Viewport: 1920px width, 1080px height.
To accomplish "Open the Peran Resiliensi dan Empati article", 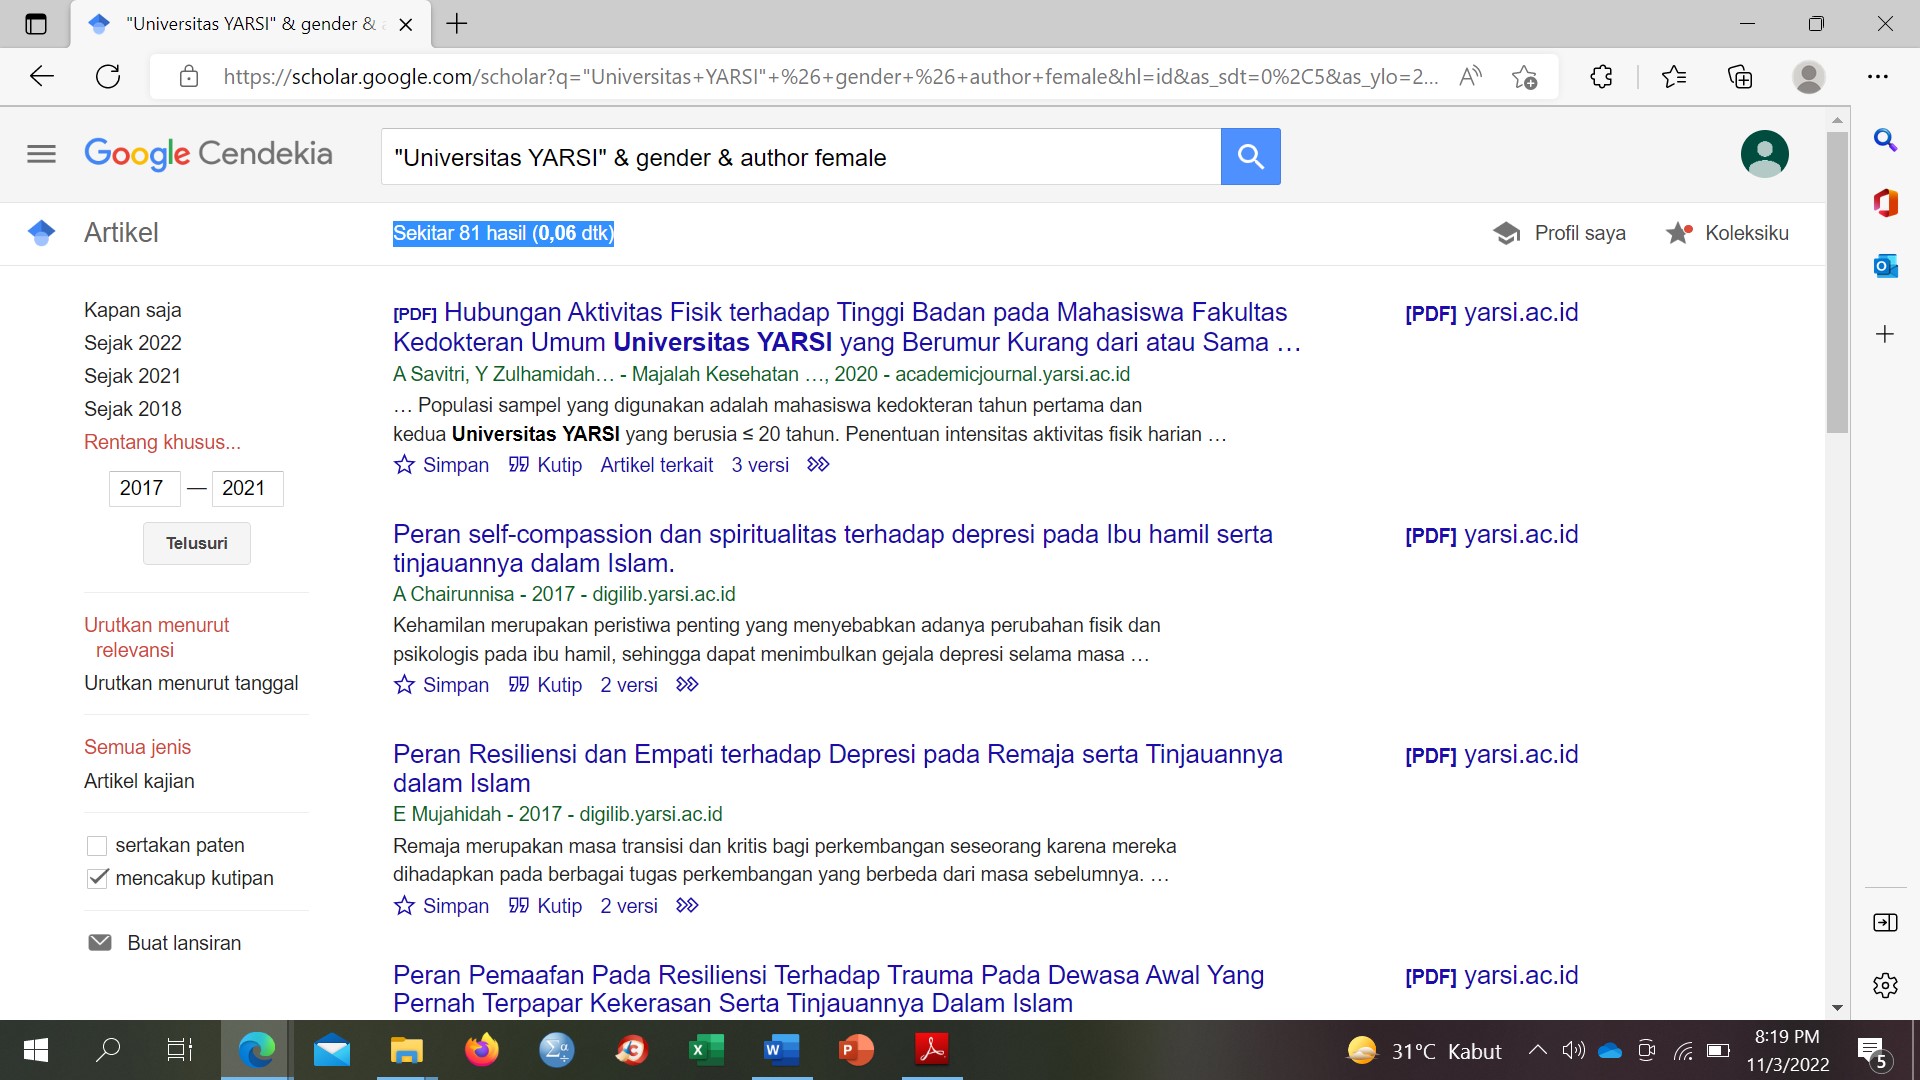I will (837, 768).
